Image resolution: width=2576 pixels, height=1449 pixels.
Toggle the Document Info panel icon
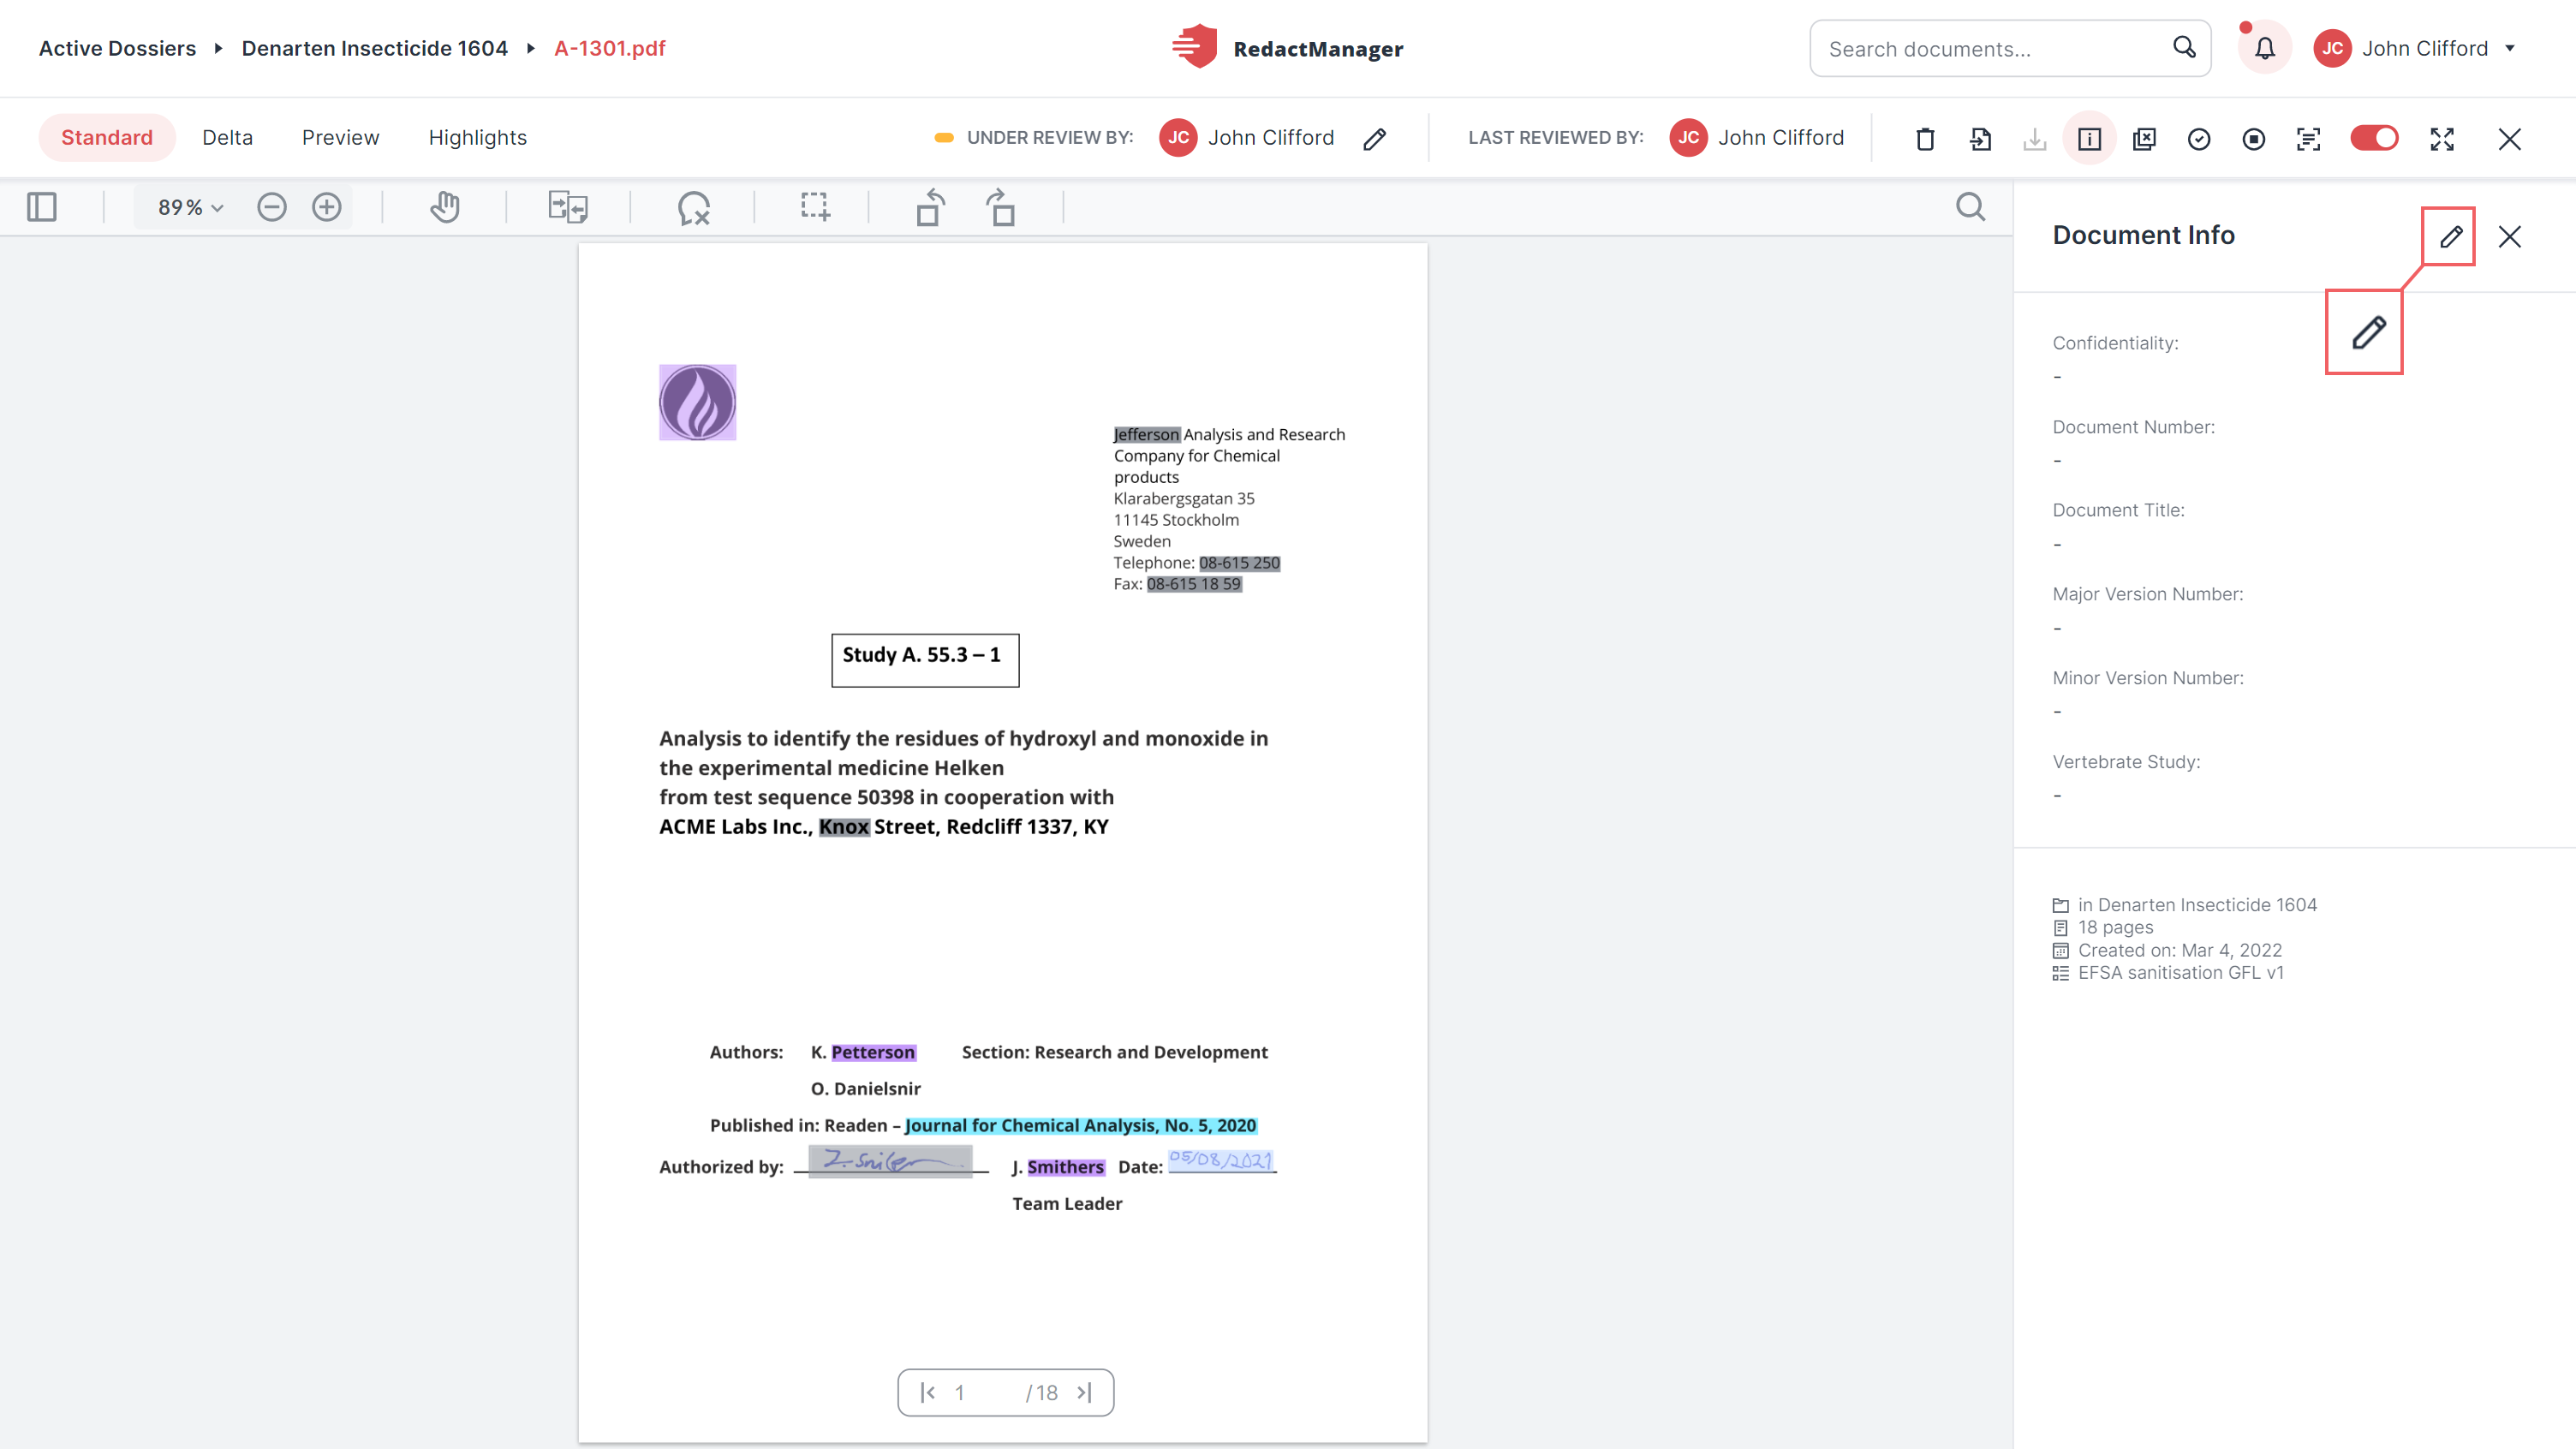click(x=2089, y=139)
